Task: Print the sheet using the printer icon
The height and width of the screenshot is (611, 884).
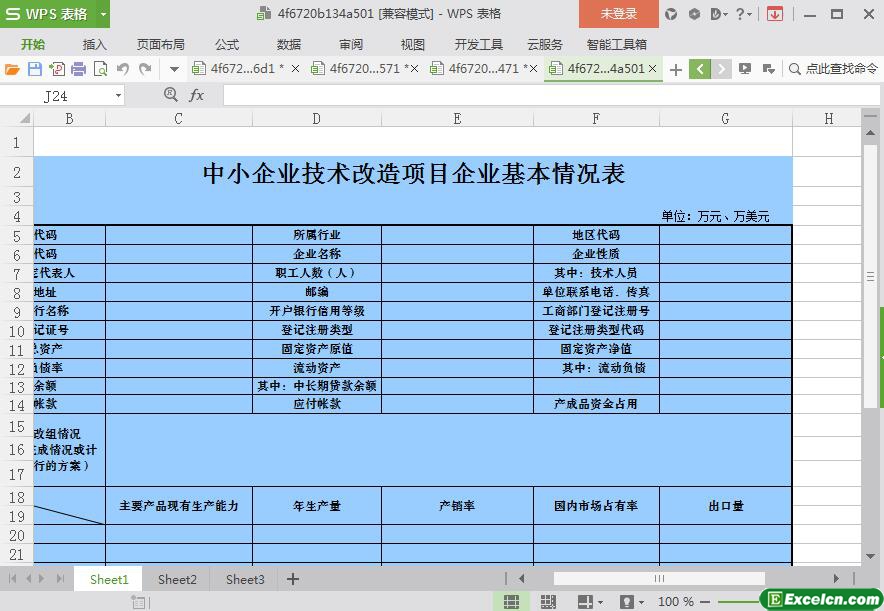Action: (78, 69)
